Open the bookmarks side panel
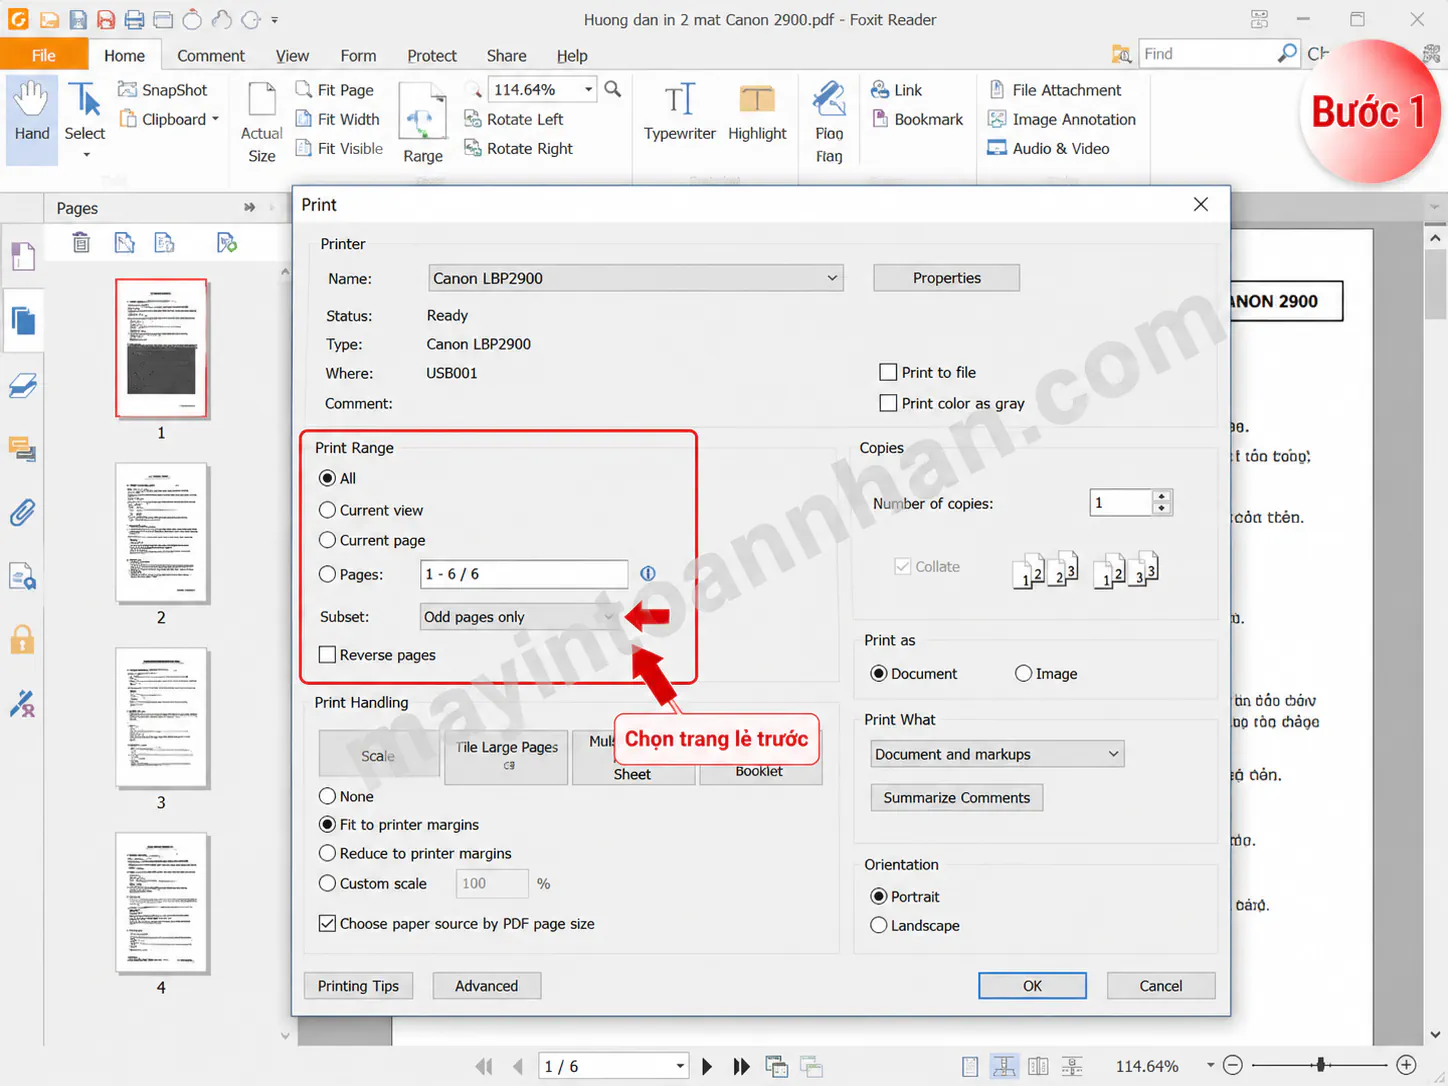Screen dimensions: 1448x1086 tap(23, 256)
